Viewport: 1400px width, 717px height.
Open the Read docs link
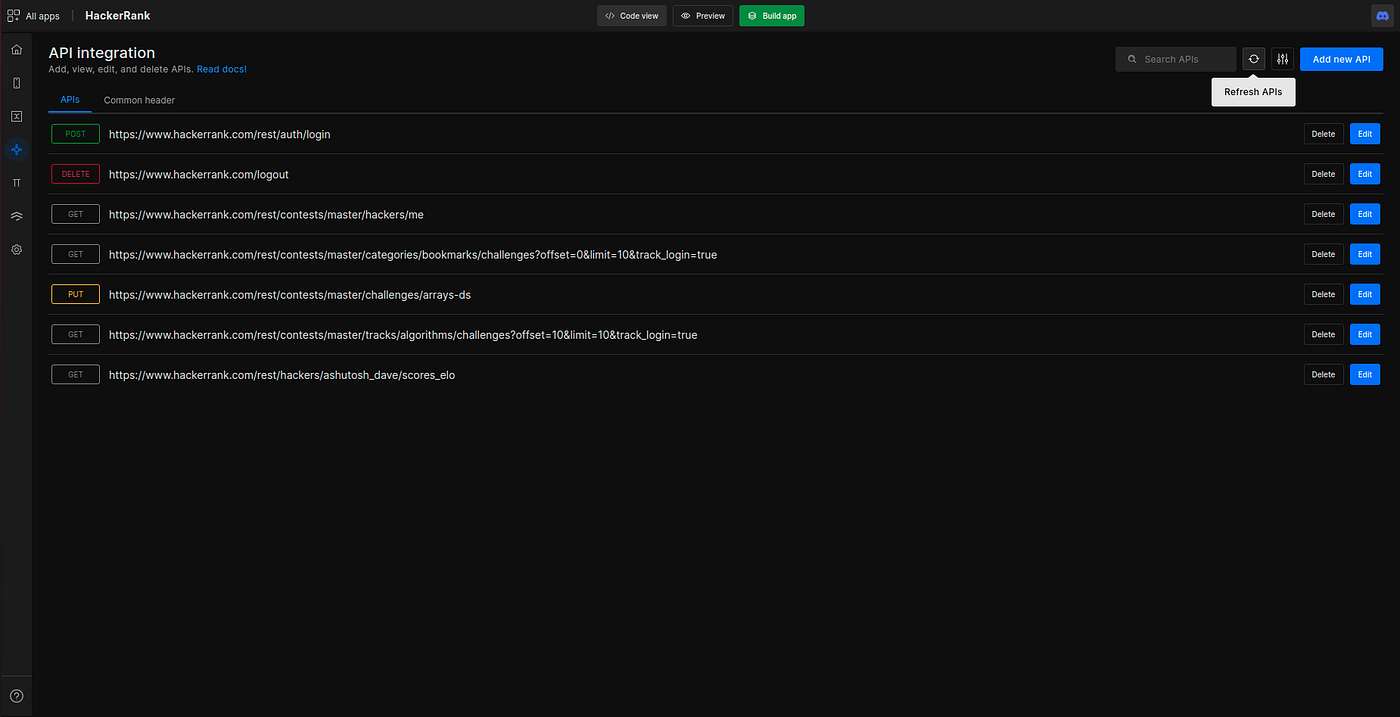click(221, 69)
